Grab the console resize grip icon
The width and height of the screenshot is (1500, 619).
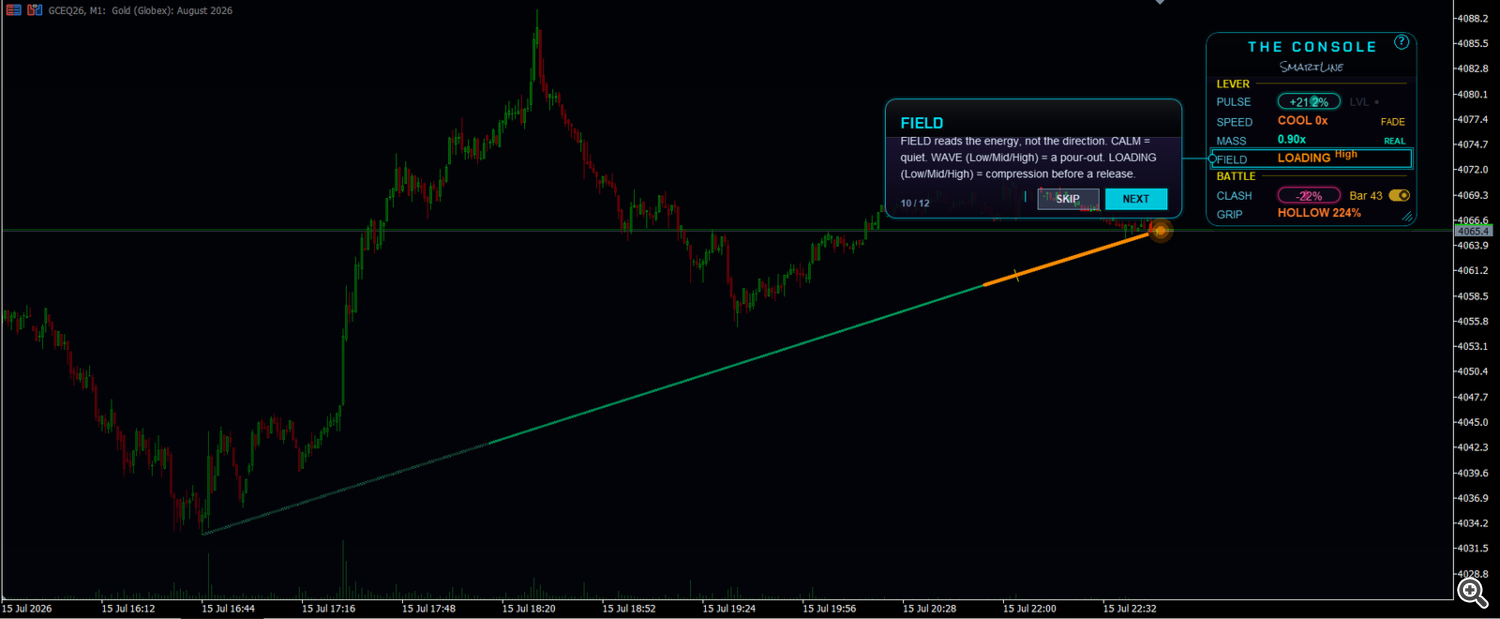coord(1407,215)
